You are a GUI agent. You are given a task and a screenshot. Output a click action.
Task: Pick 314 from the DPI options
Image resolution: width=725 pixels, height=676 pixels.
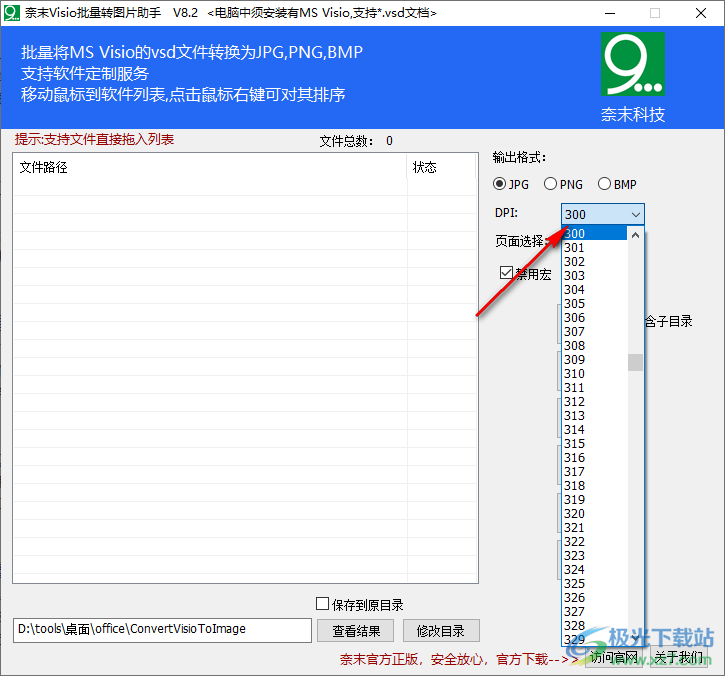(594, 430)
